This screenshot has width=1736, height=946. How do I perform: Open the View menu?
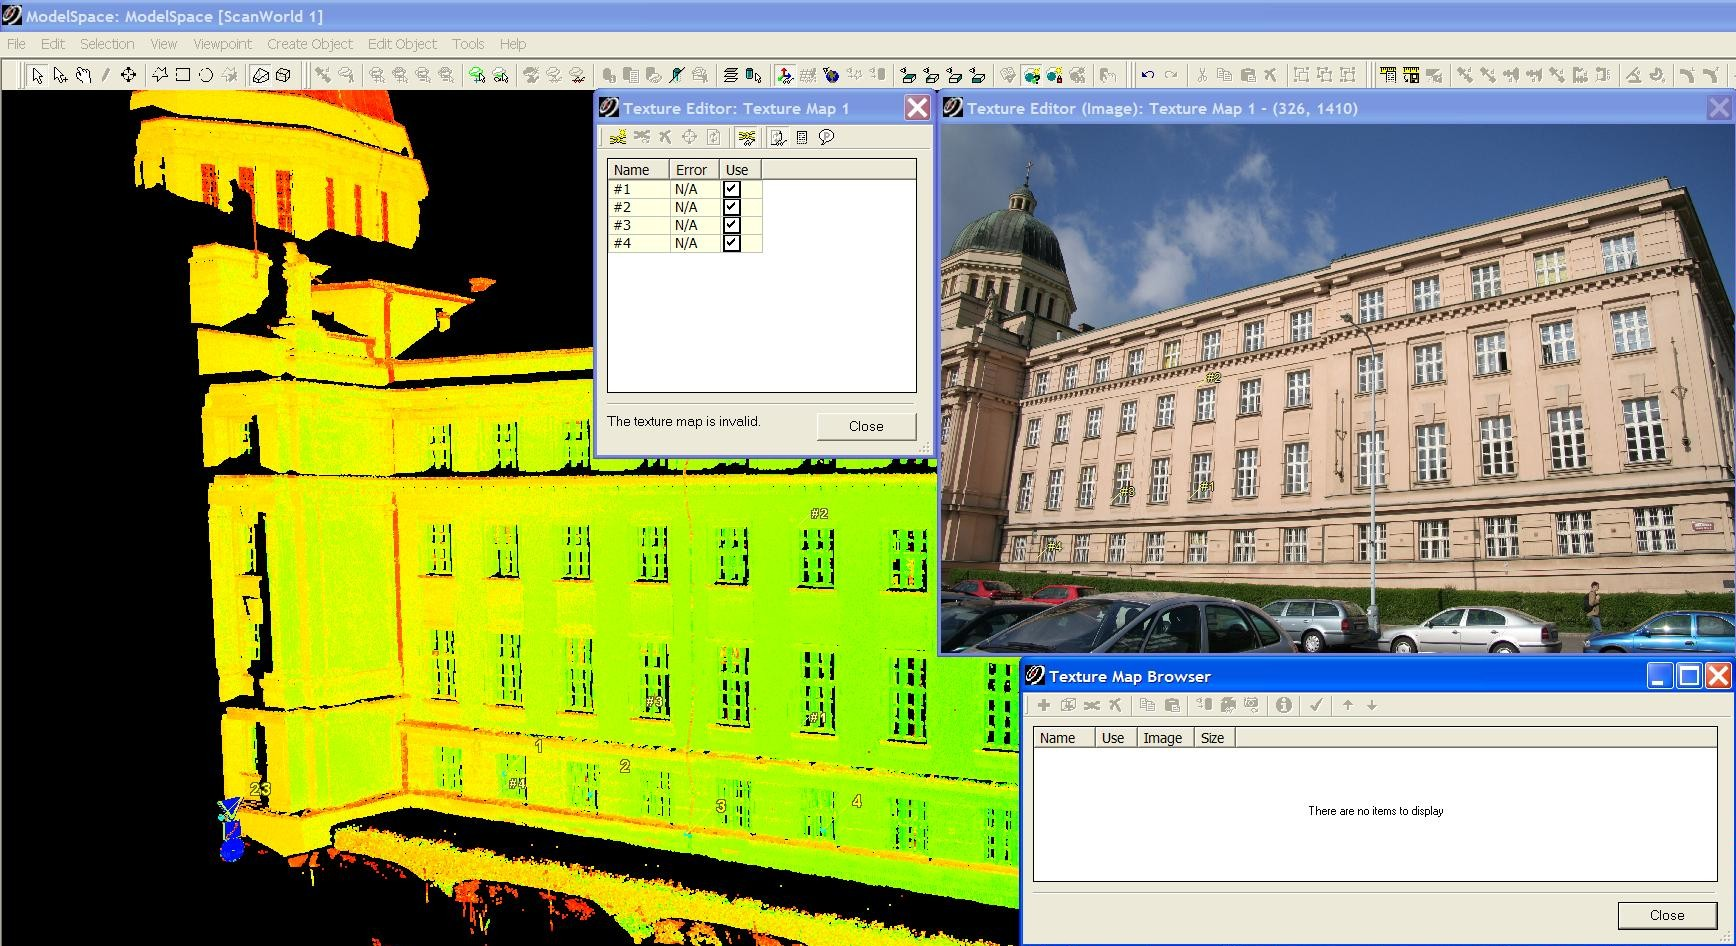point(164,44)
